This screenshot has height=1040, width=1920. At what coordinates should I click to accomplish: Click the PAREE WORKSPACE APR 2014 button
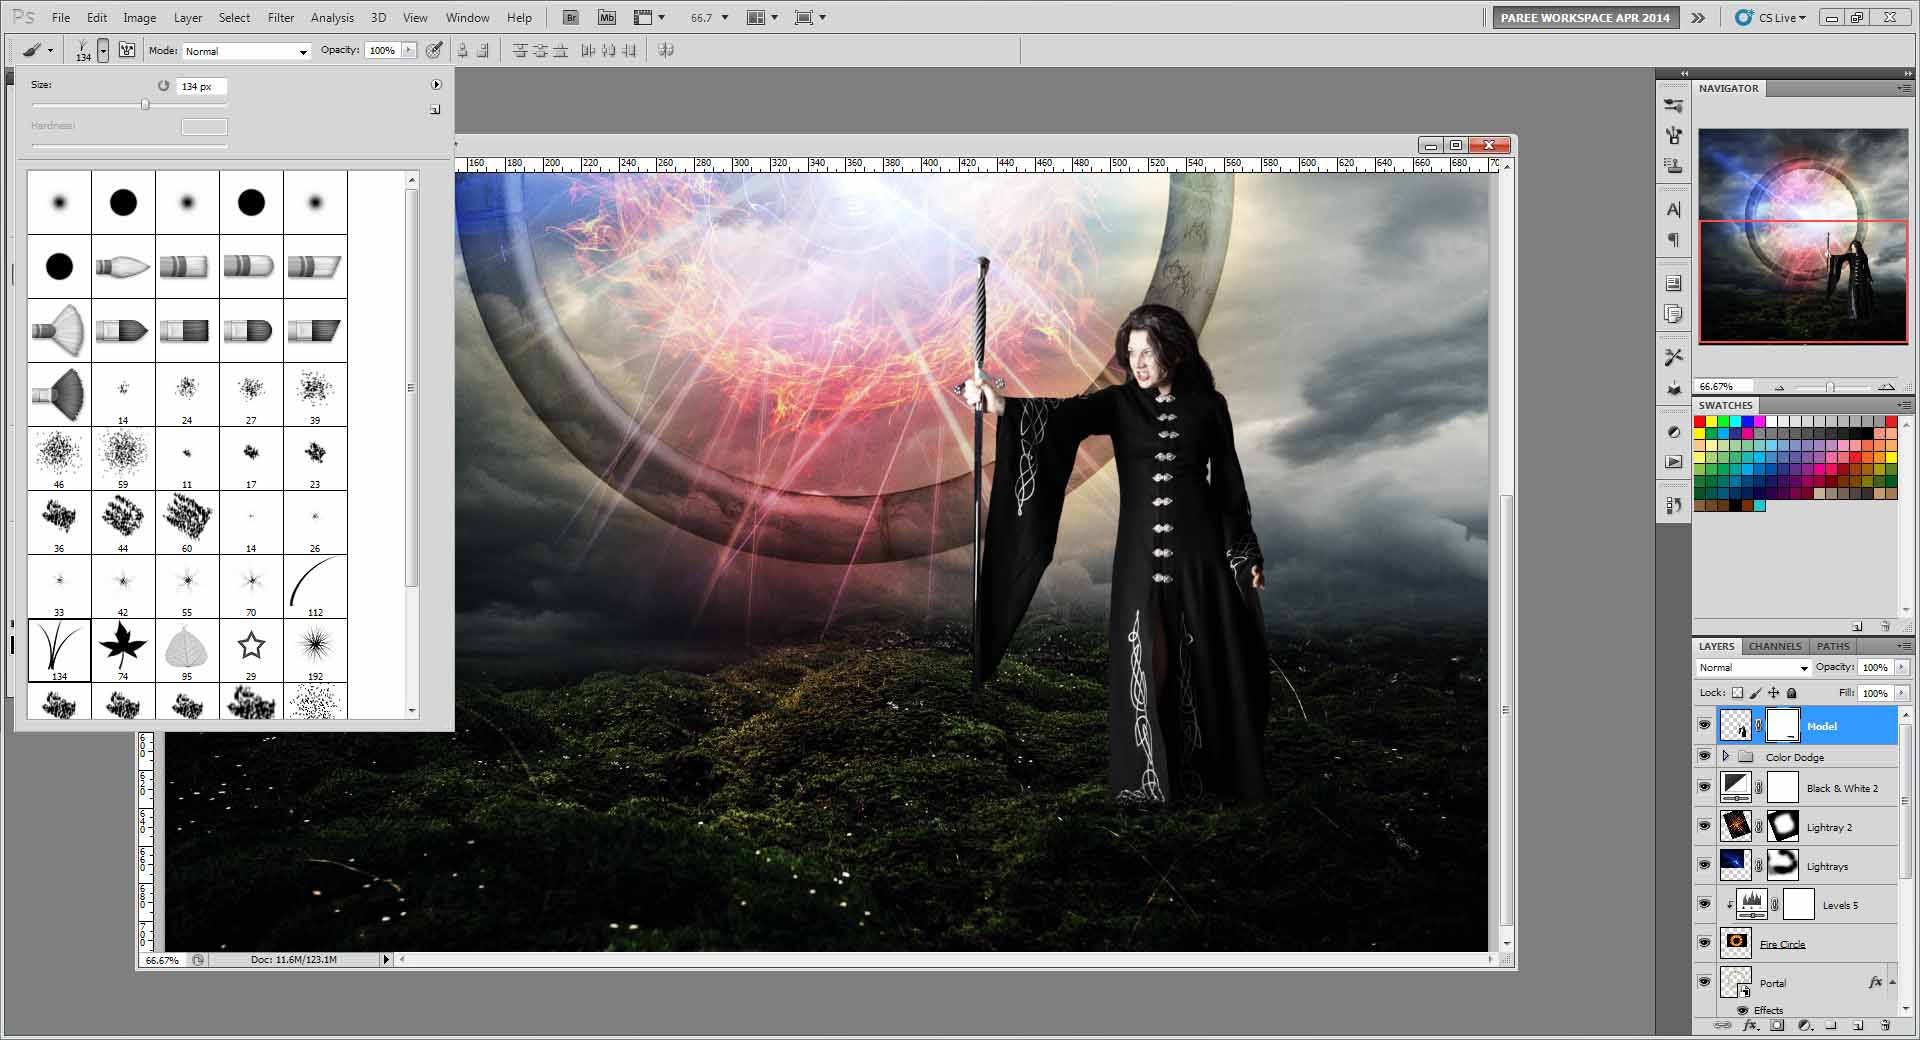click(x=1584, y=17)
